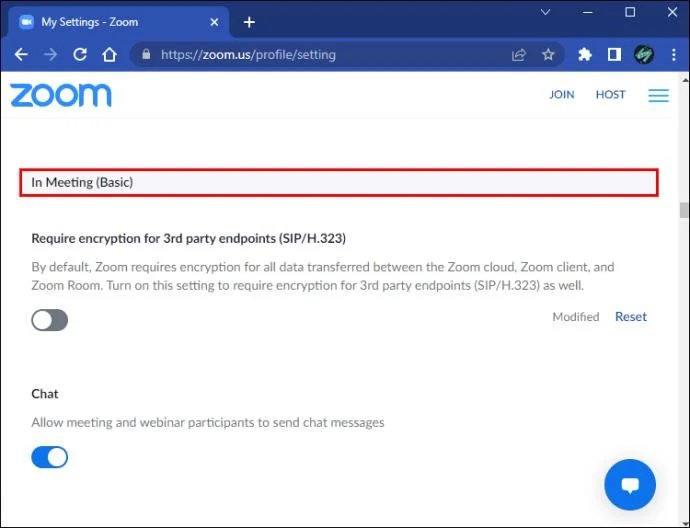Click the Zoom logo
Viewport: 690px width, 528px height.
61,95
